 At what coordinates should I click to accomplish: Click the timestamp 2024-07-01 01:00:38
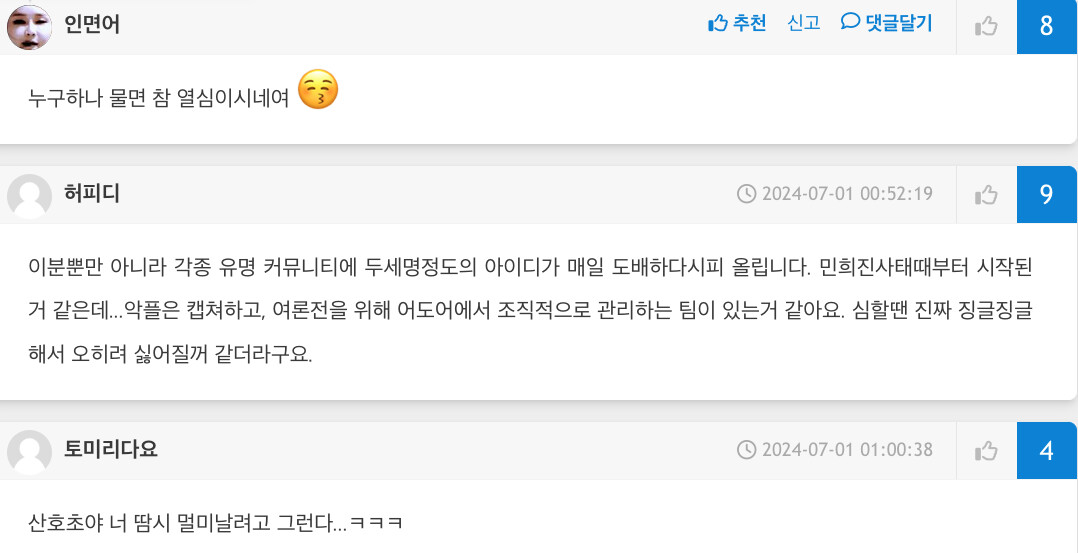pos(847,450)
